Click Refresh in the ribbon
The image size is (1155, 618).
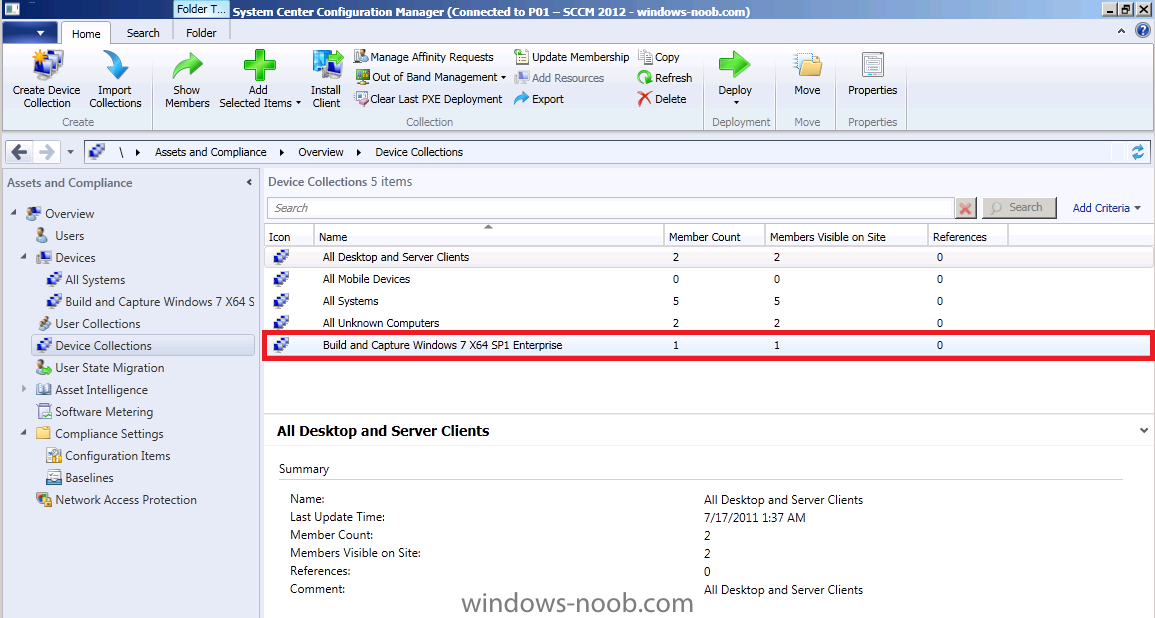664,77
